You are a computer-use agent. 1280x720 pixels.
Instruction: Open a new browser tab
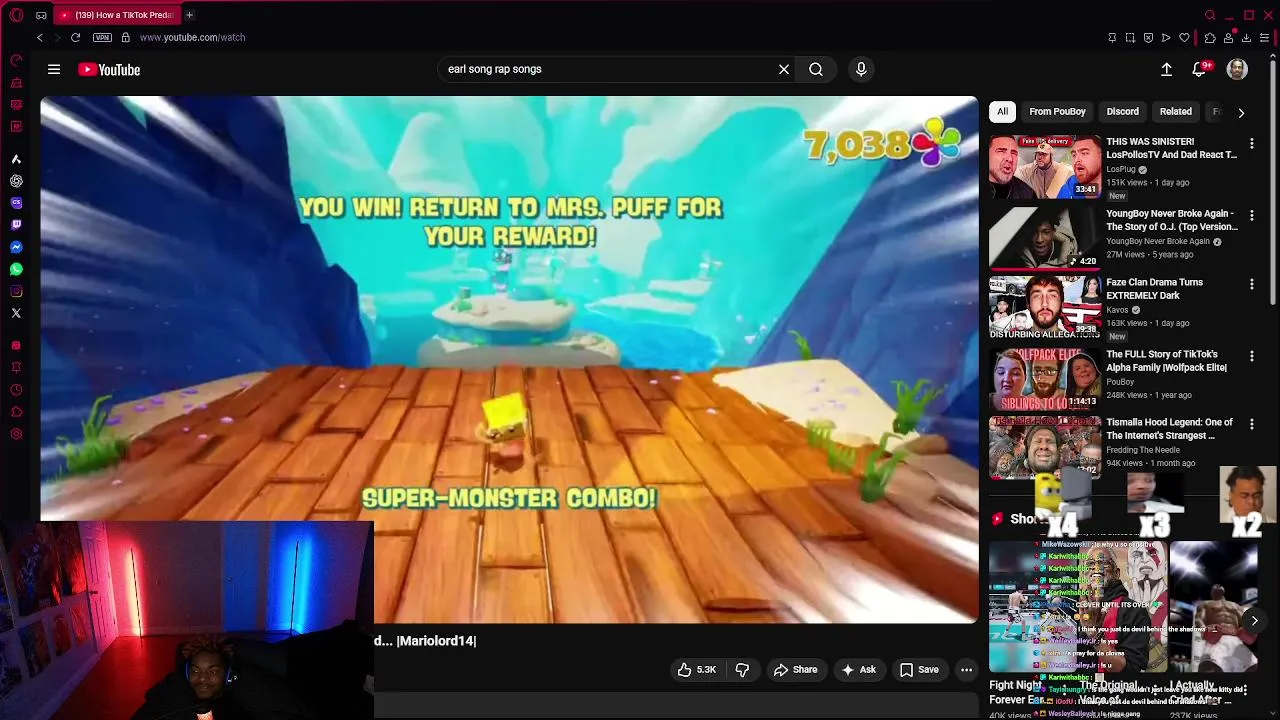pos(189,15)
